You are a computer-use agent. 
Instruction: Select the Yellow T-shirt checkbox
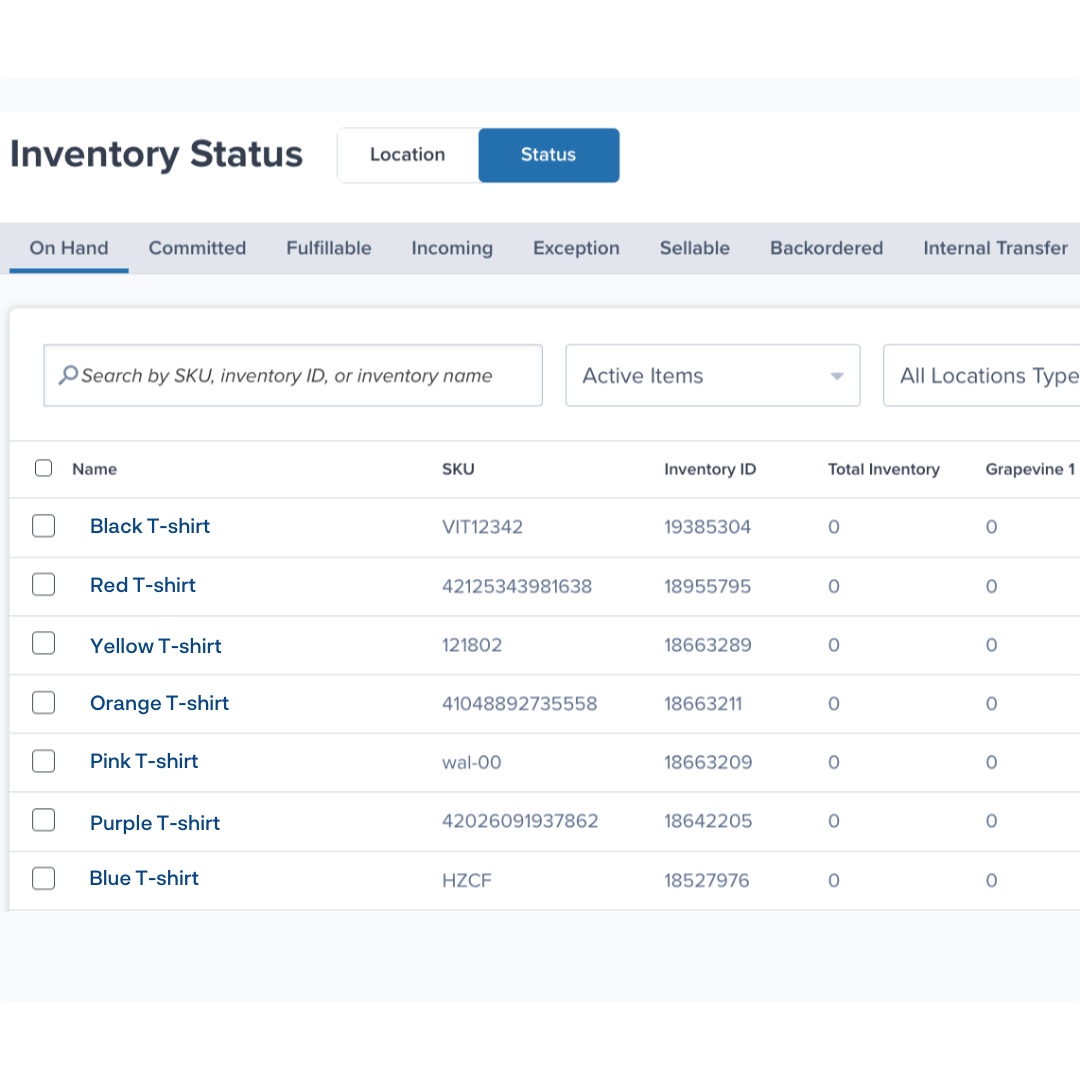click(43, 644)
